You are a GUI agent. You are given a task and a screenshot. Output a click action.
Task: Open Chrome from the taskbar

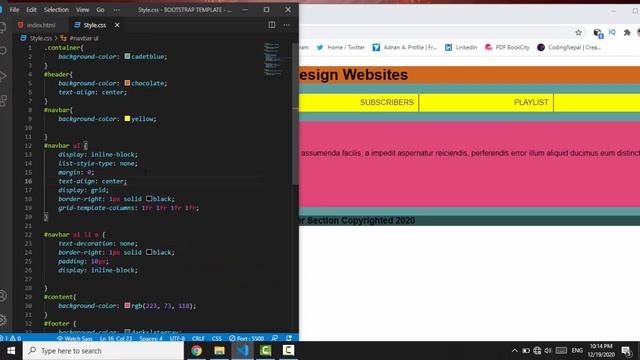(x=196, y=351)
